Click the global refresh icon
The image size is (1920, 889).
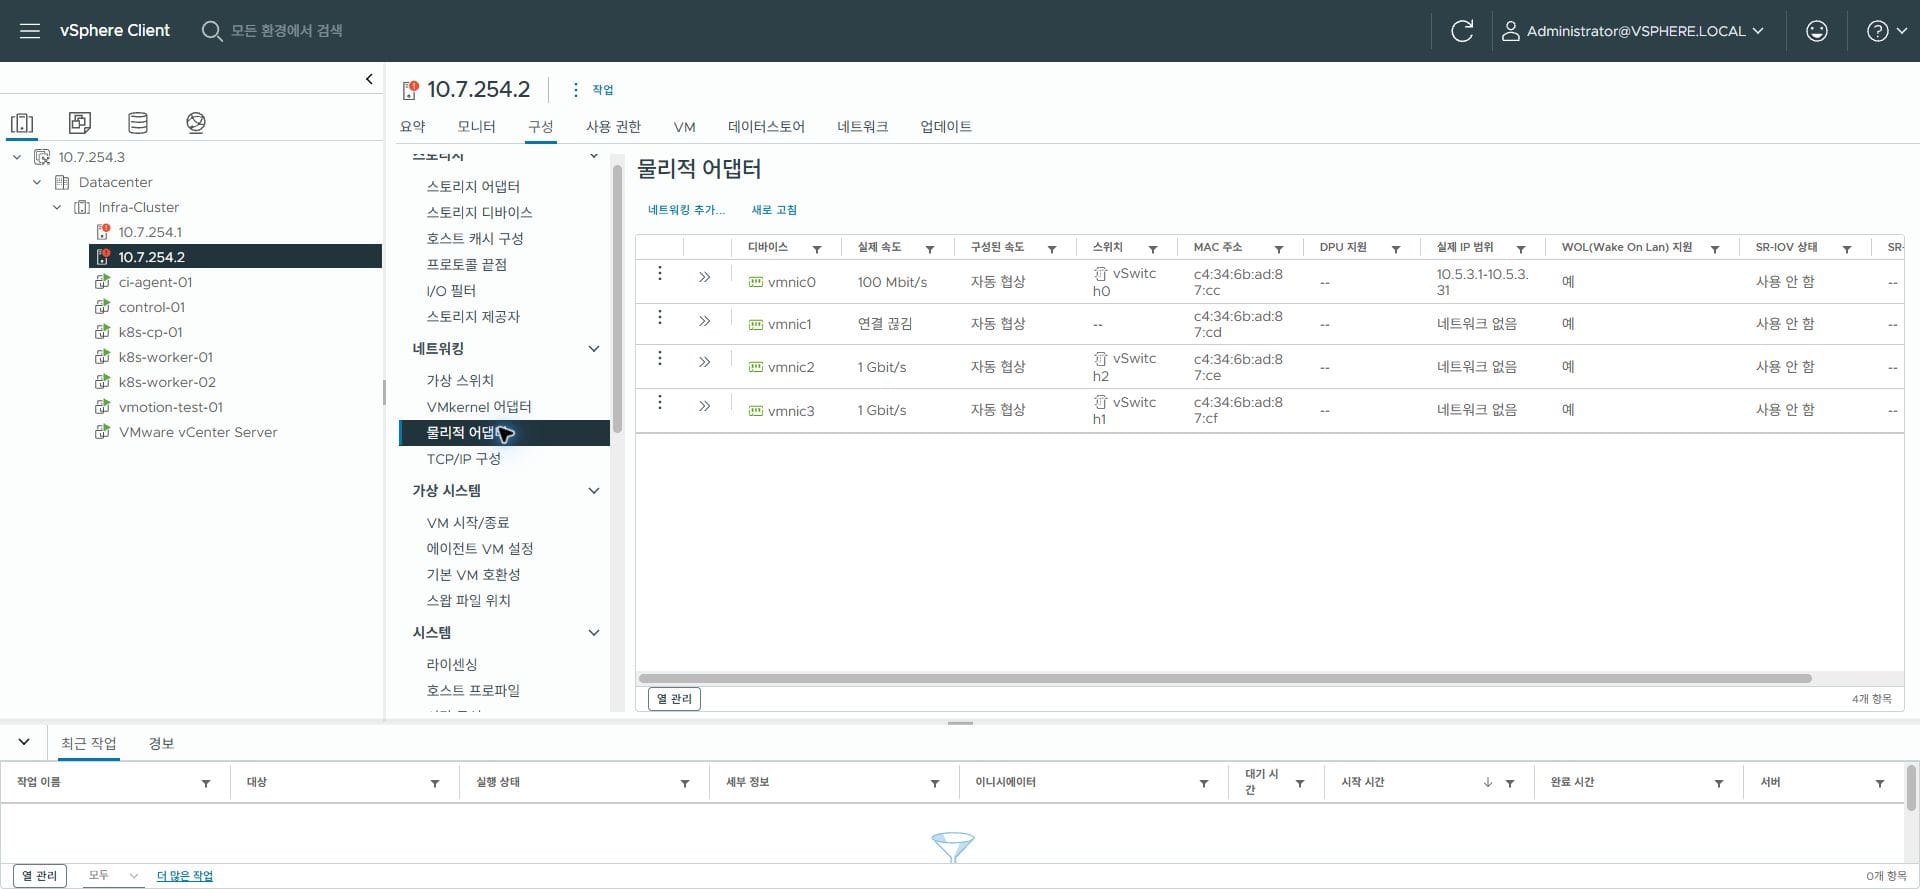[x=1462, y=31]
